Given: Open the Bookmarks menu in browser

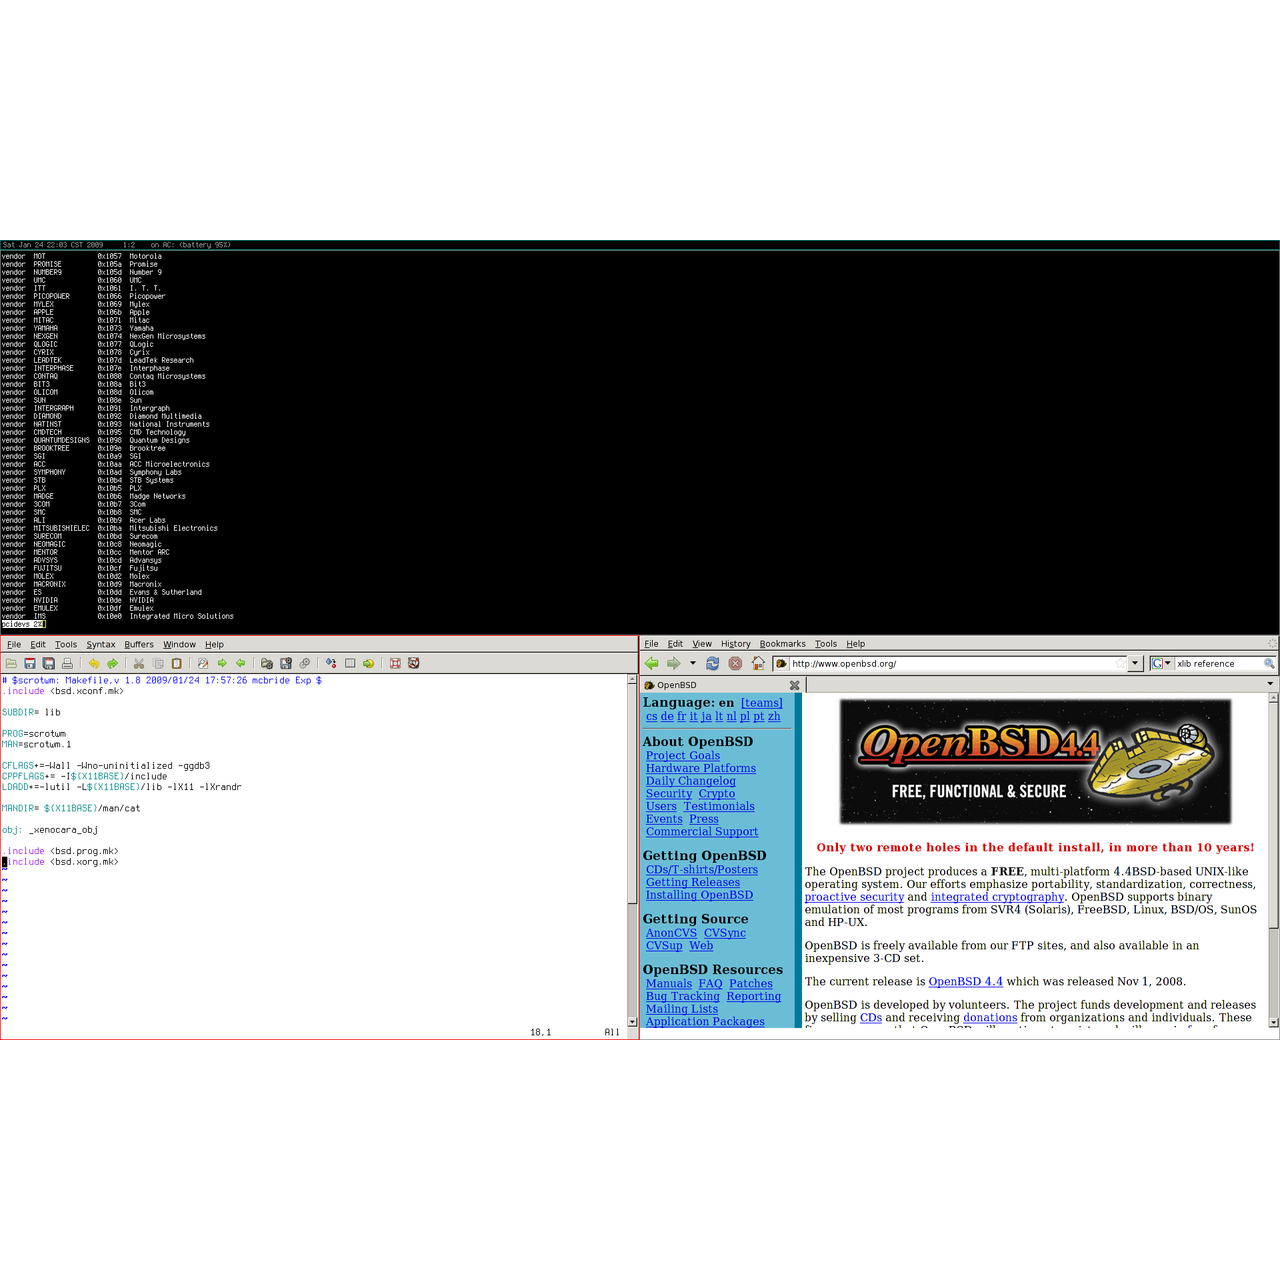Looking at the screenshot, I should click(782, 644).
